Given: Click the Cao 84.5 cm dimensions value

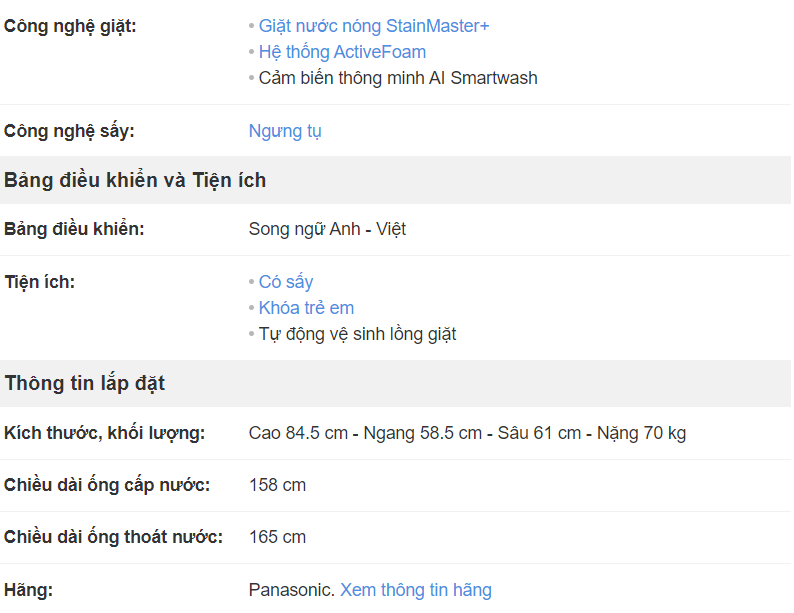Looking at the screenshot, I should coord(467,433).
